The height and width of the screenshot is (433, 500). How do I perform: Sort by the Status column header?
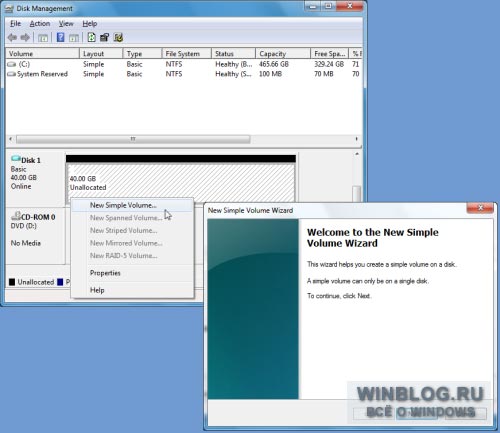tap(233, 54)
